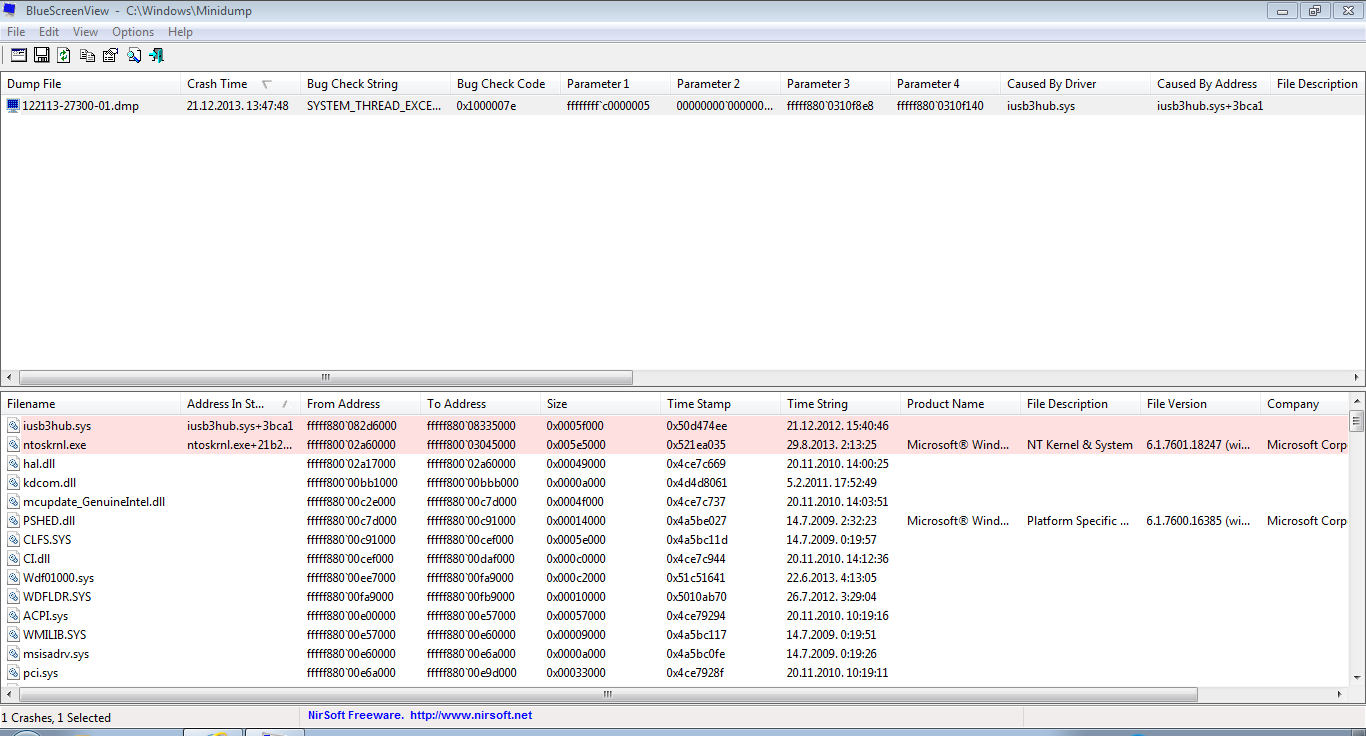The height and width of the screenshot is (736, 1366).
Task: Click the Caused By Driver column header
Action: (1051, 84)
